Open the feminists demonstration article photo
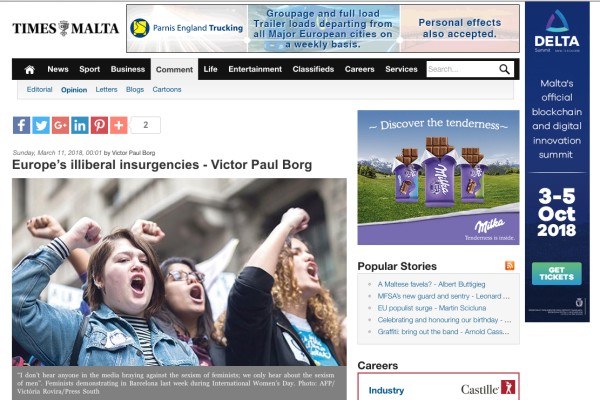 (179, 272)
